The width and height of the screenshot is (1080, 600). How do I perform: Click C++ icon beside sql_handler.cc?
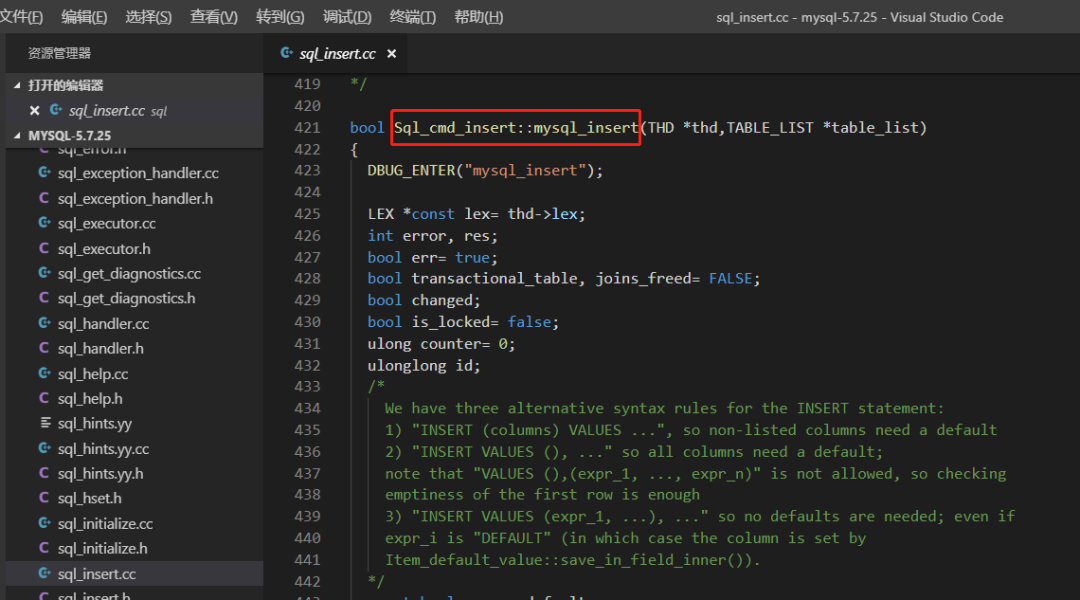[45, 322]
